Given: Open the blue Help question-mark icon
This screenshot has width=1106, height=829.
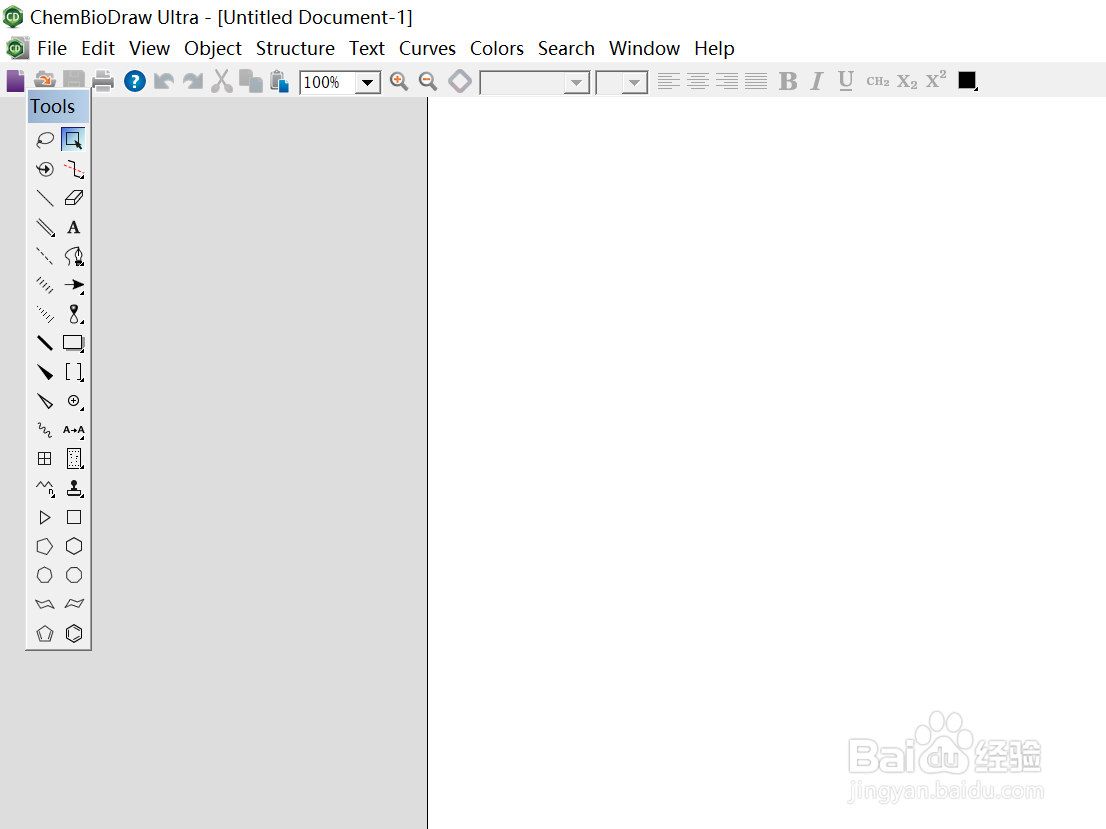Looking at the screenshot, I should (x=135, y=81).
